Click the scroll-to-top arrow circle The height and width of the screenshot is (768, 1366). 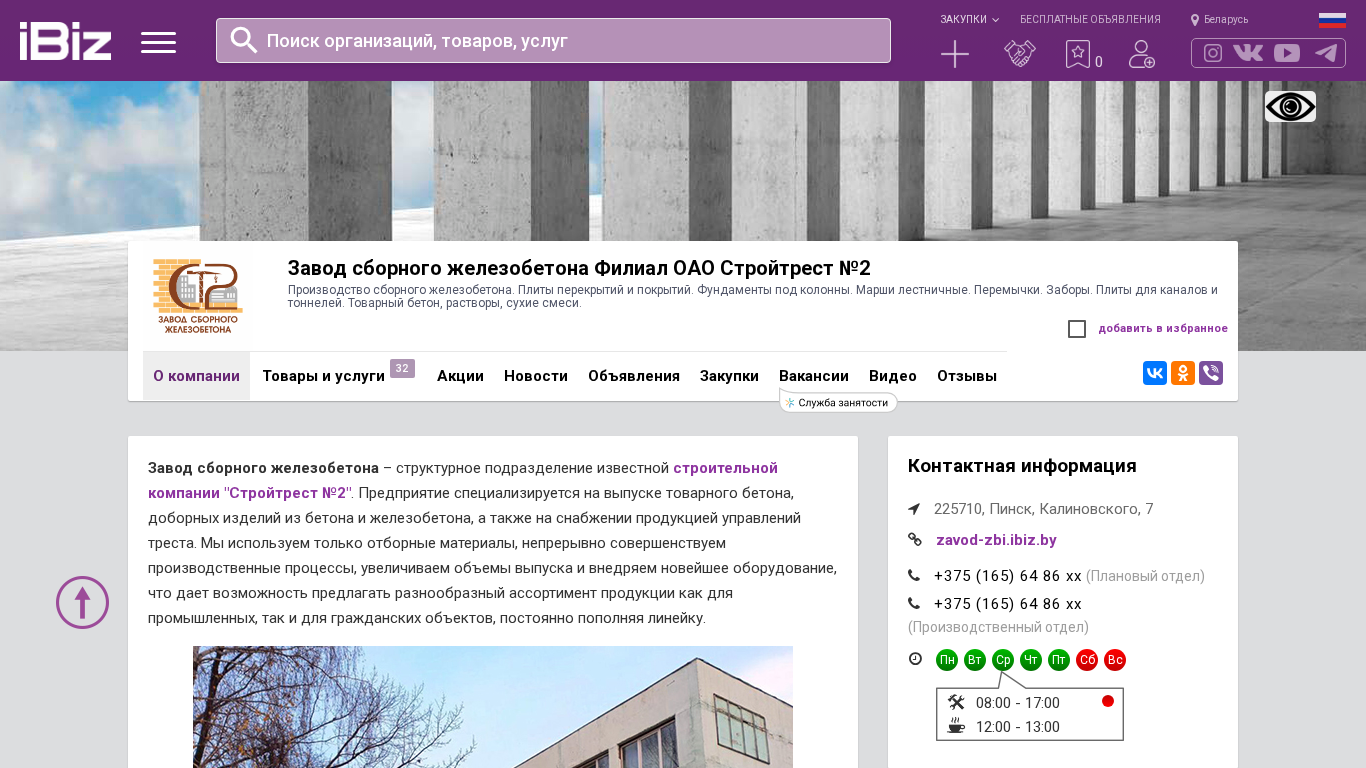pos(82,602)
